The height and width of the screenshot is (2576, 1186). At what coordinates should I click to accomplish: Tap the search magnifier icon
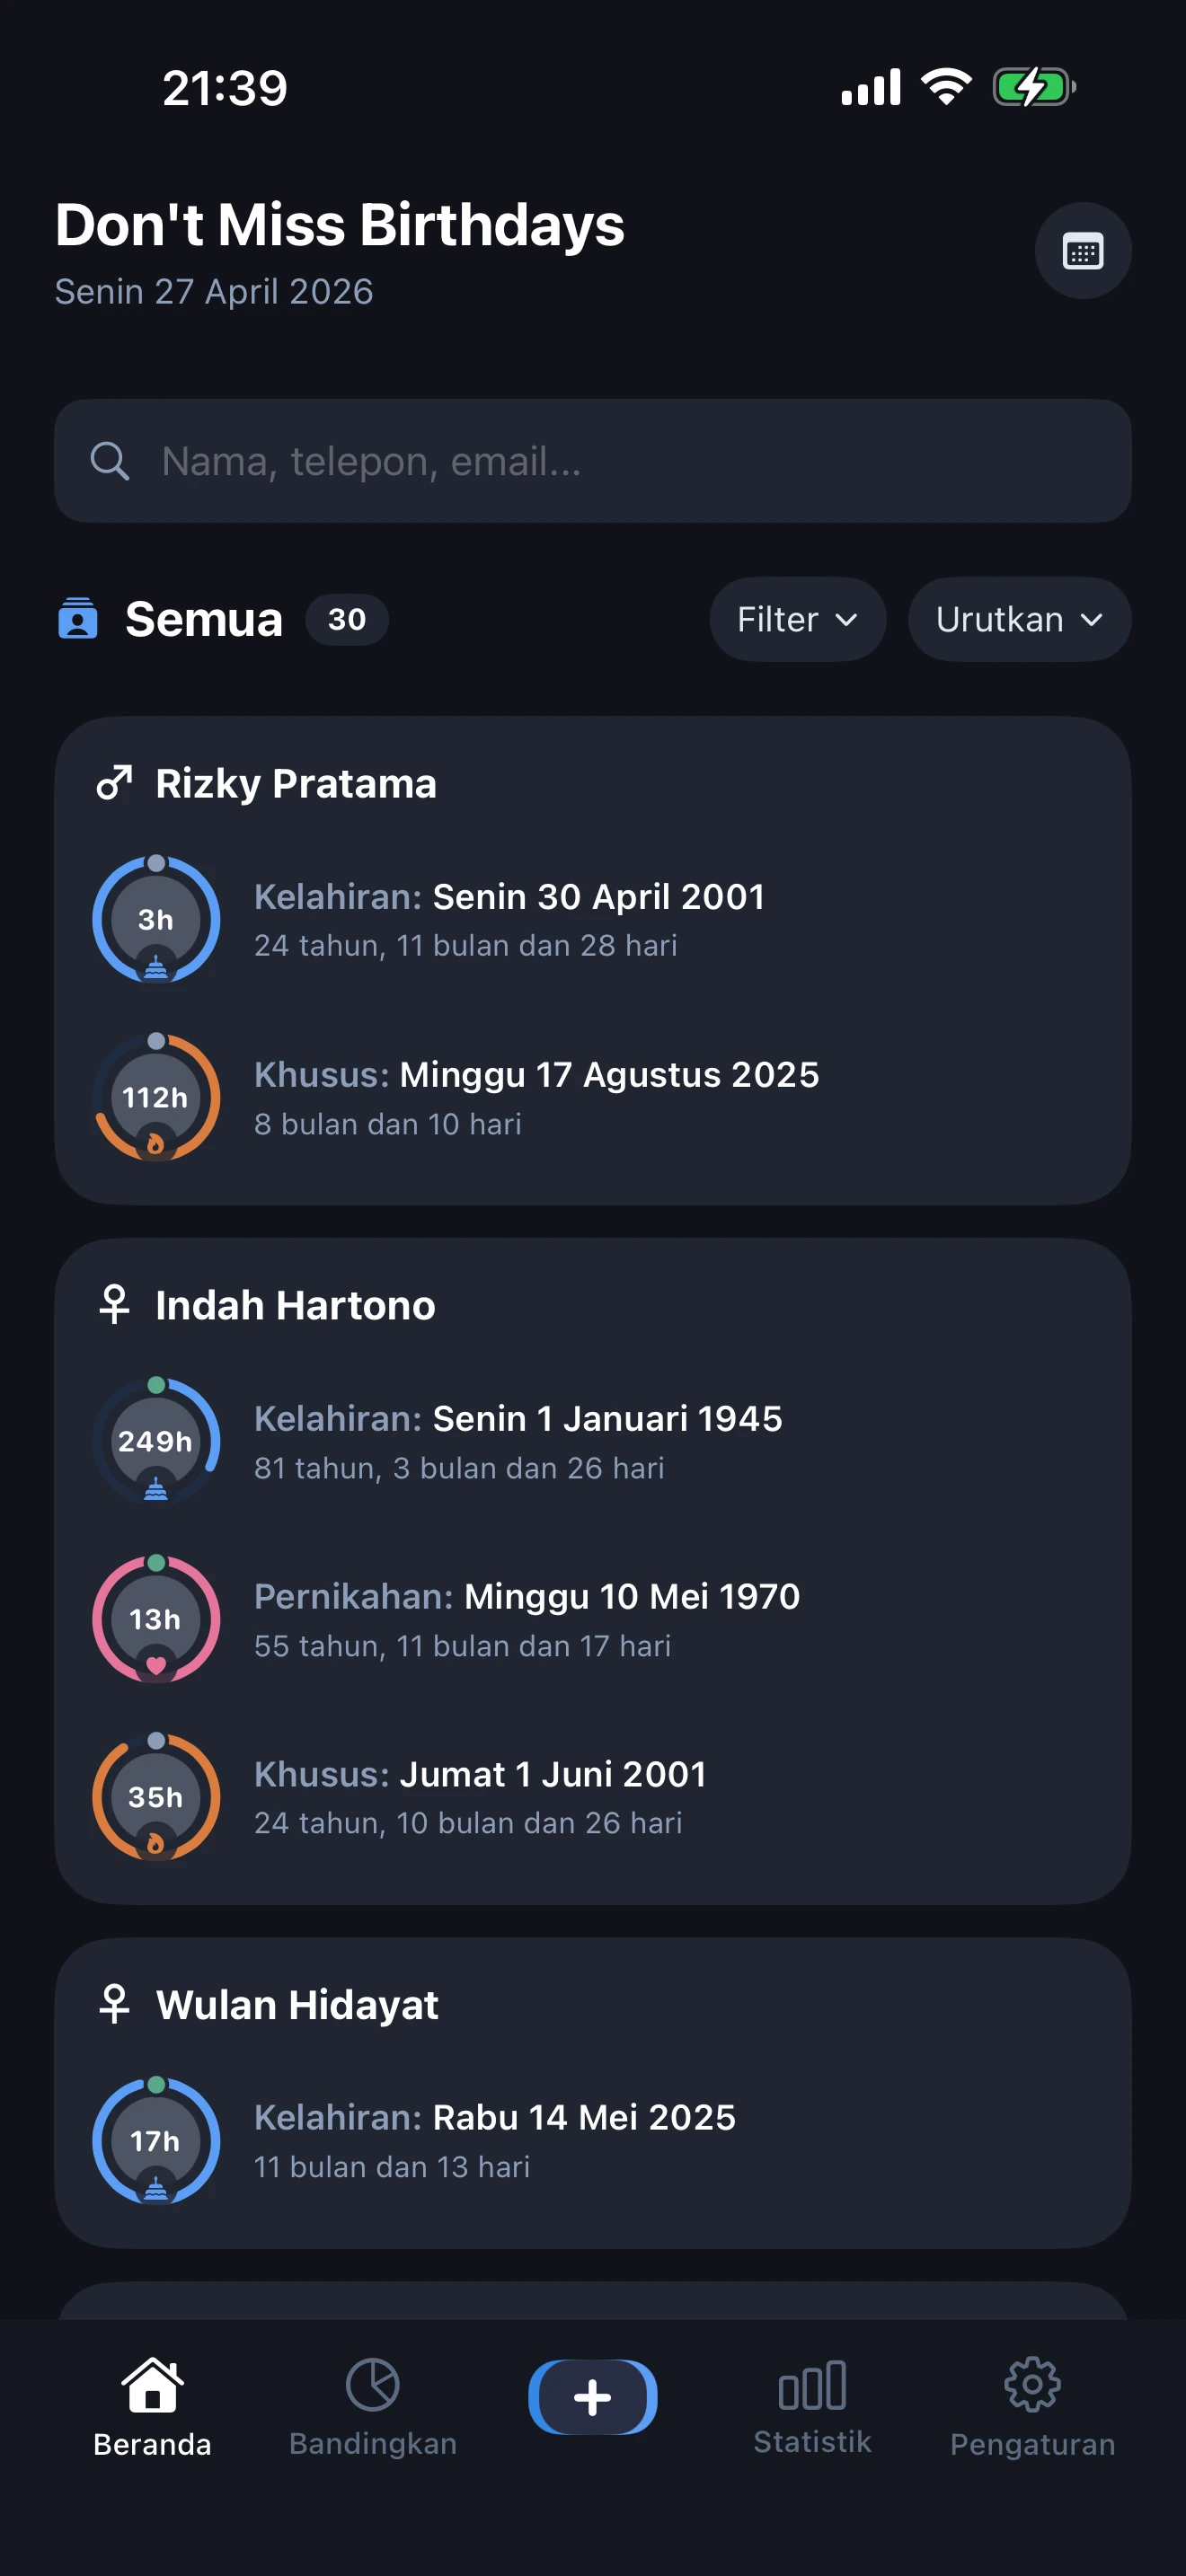pyautogui.click(x=109, y=461)
